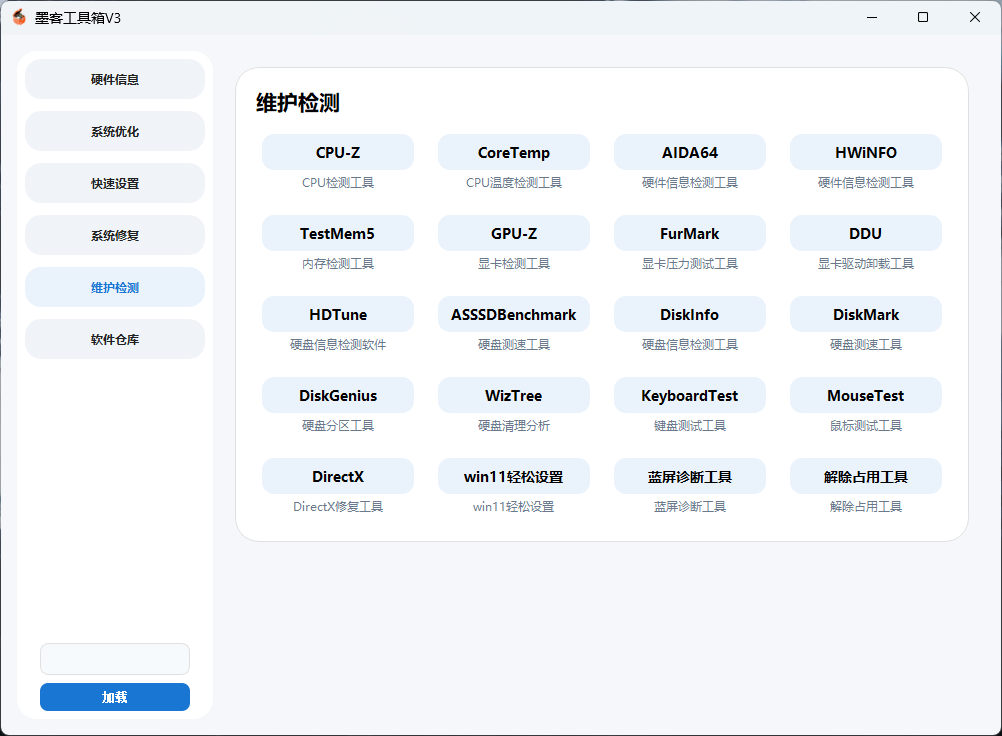
Task: Run the TestMem5 memory tester
Action: [337, 233]
